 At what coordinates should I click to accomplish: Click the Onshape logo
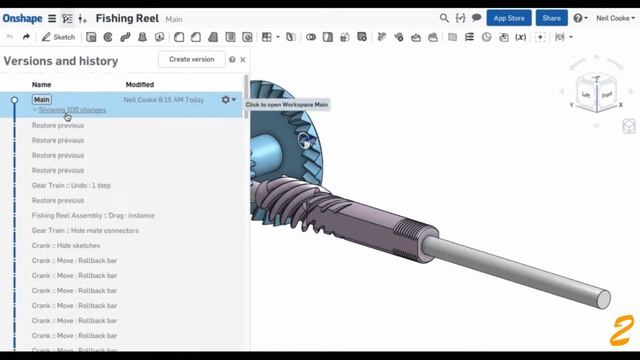click(x=22, y=18)
